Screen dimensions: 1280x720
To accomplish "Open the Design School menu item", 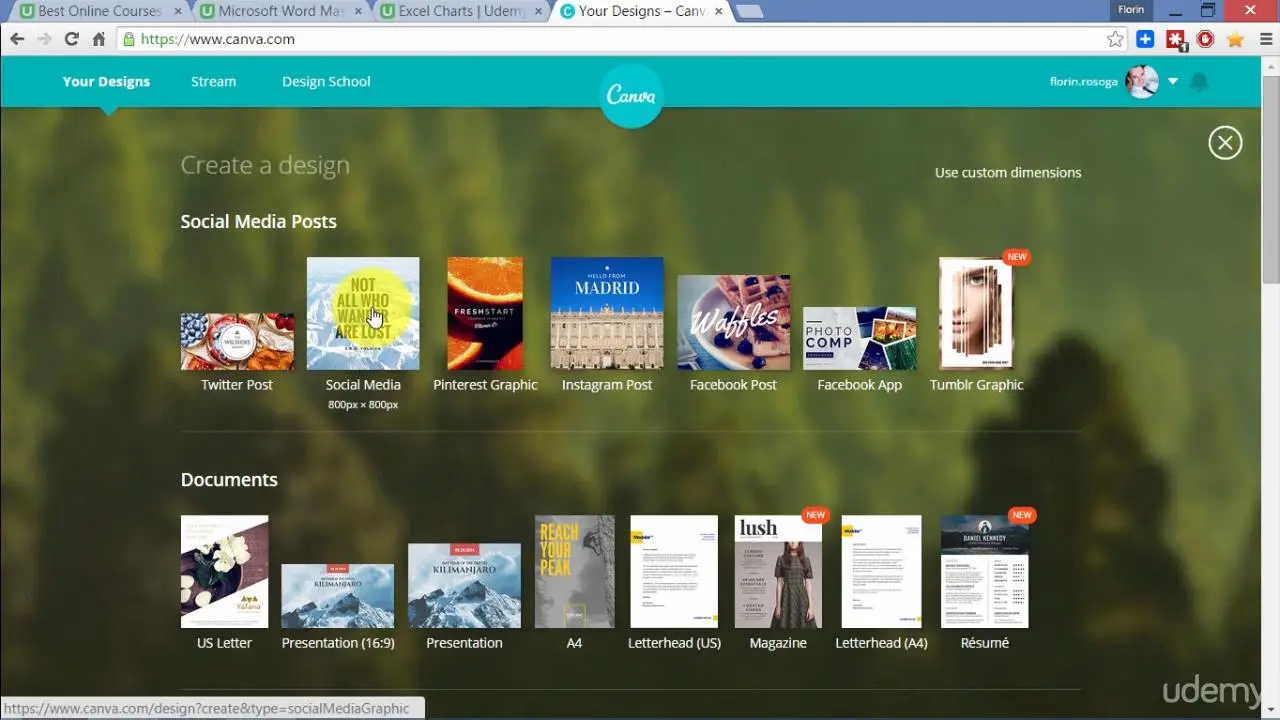I will pos(326,82).
